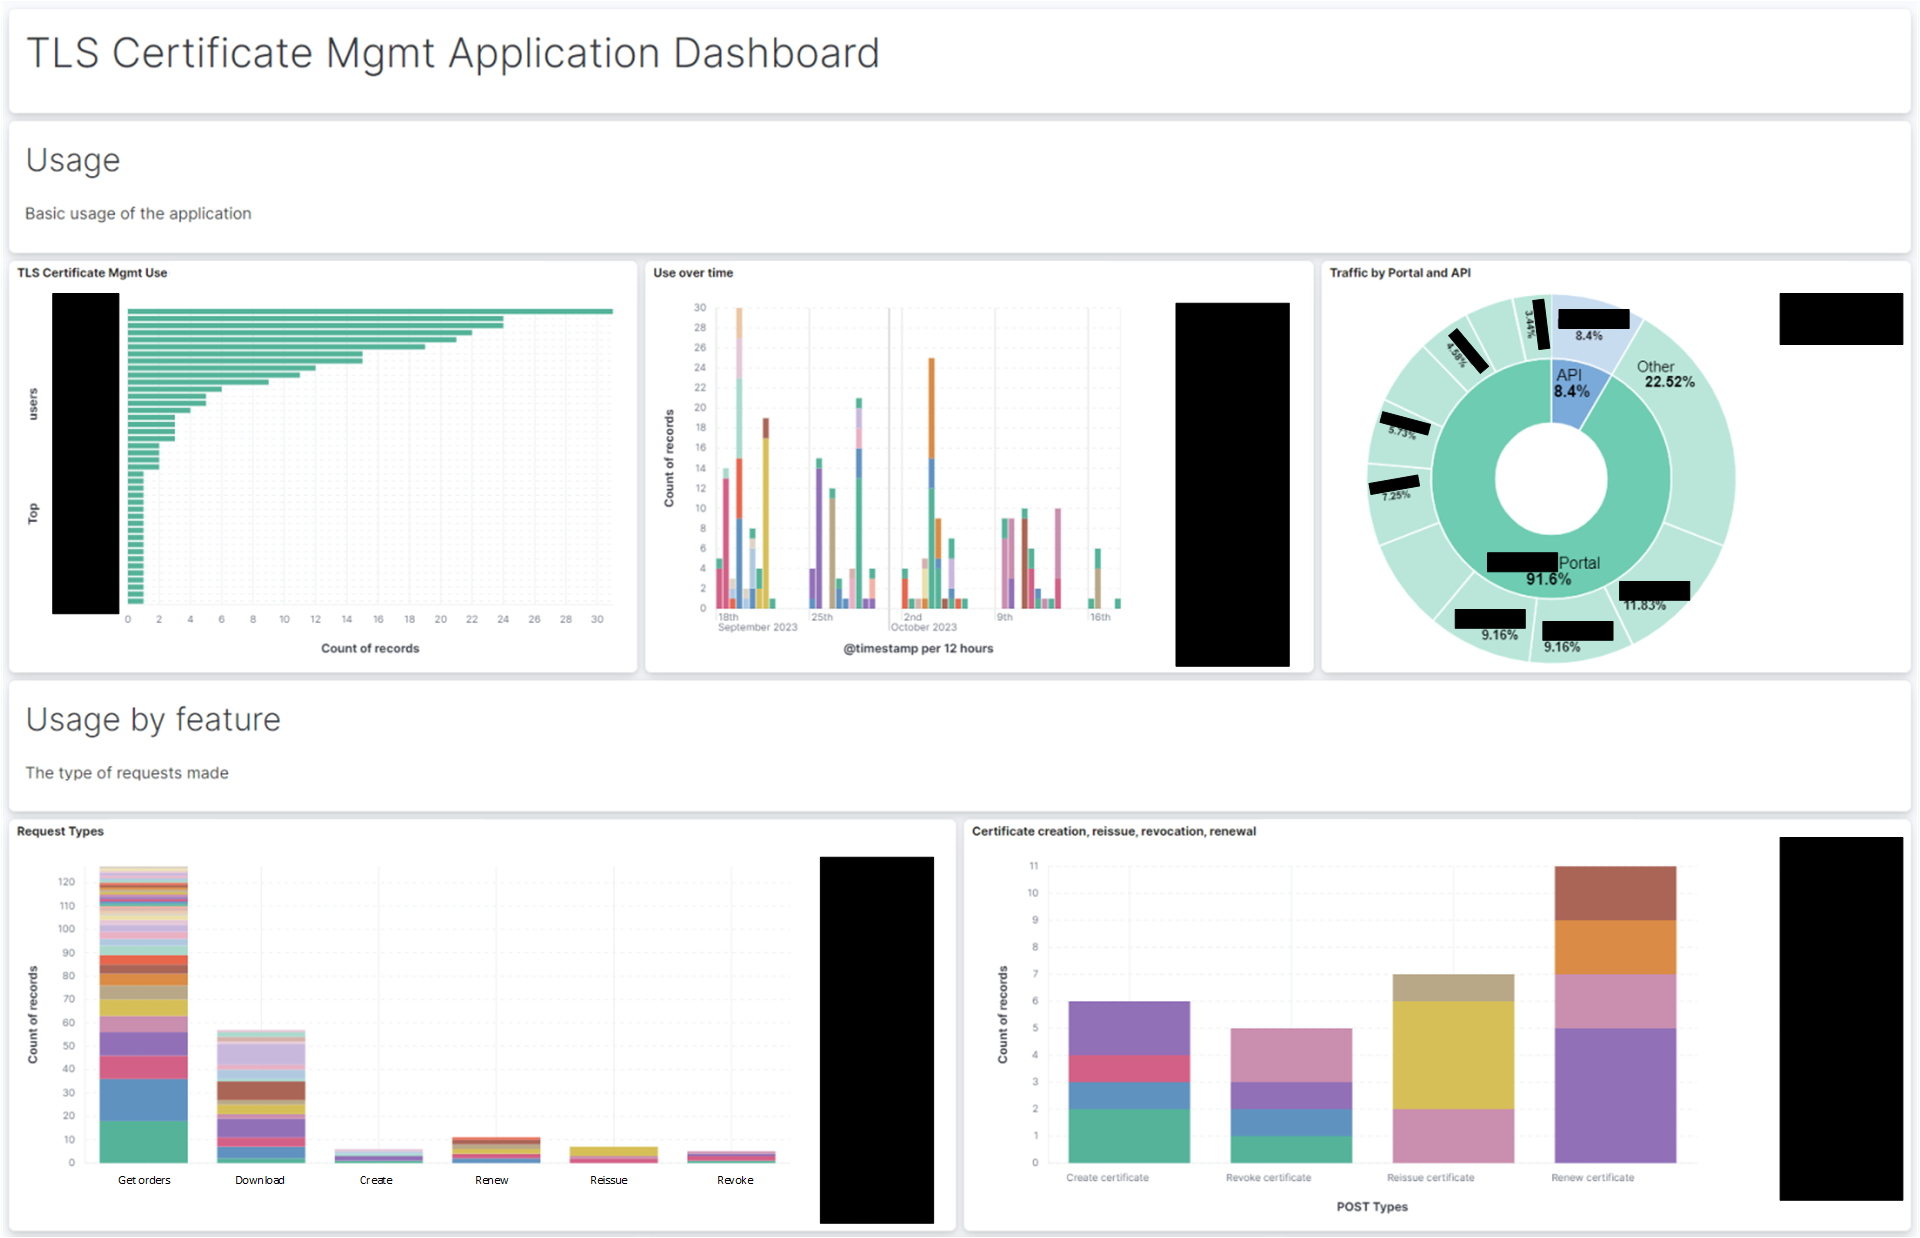Click the Traffic by Portal and API title
The width and height of the screenshot is (1920, 1238).
click(x=1399, y=272)
